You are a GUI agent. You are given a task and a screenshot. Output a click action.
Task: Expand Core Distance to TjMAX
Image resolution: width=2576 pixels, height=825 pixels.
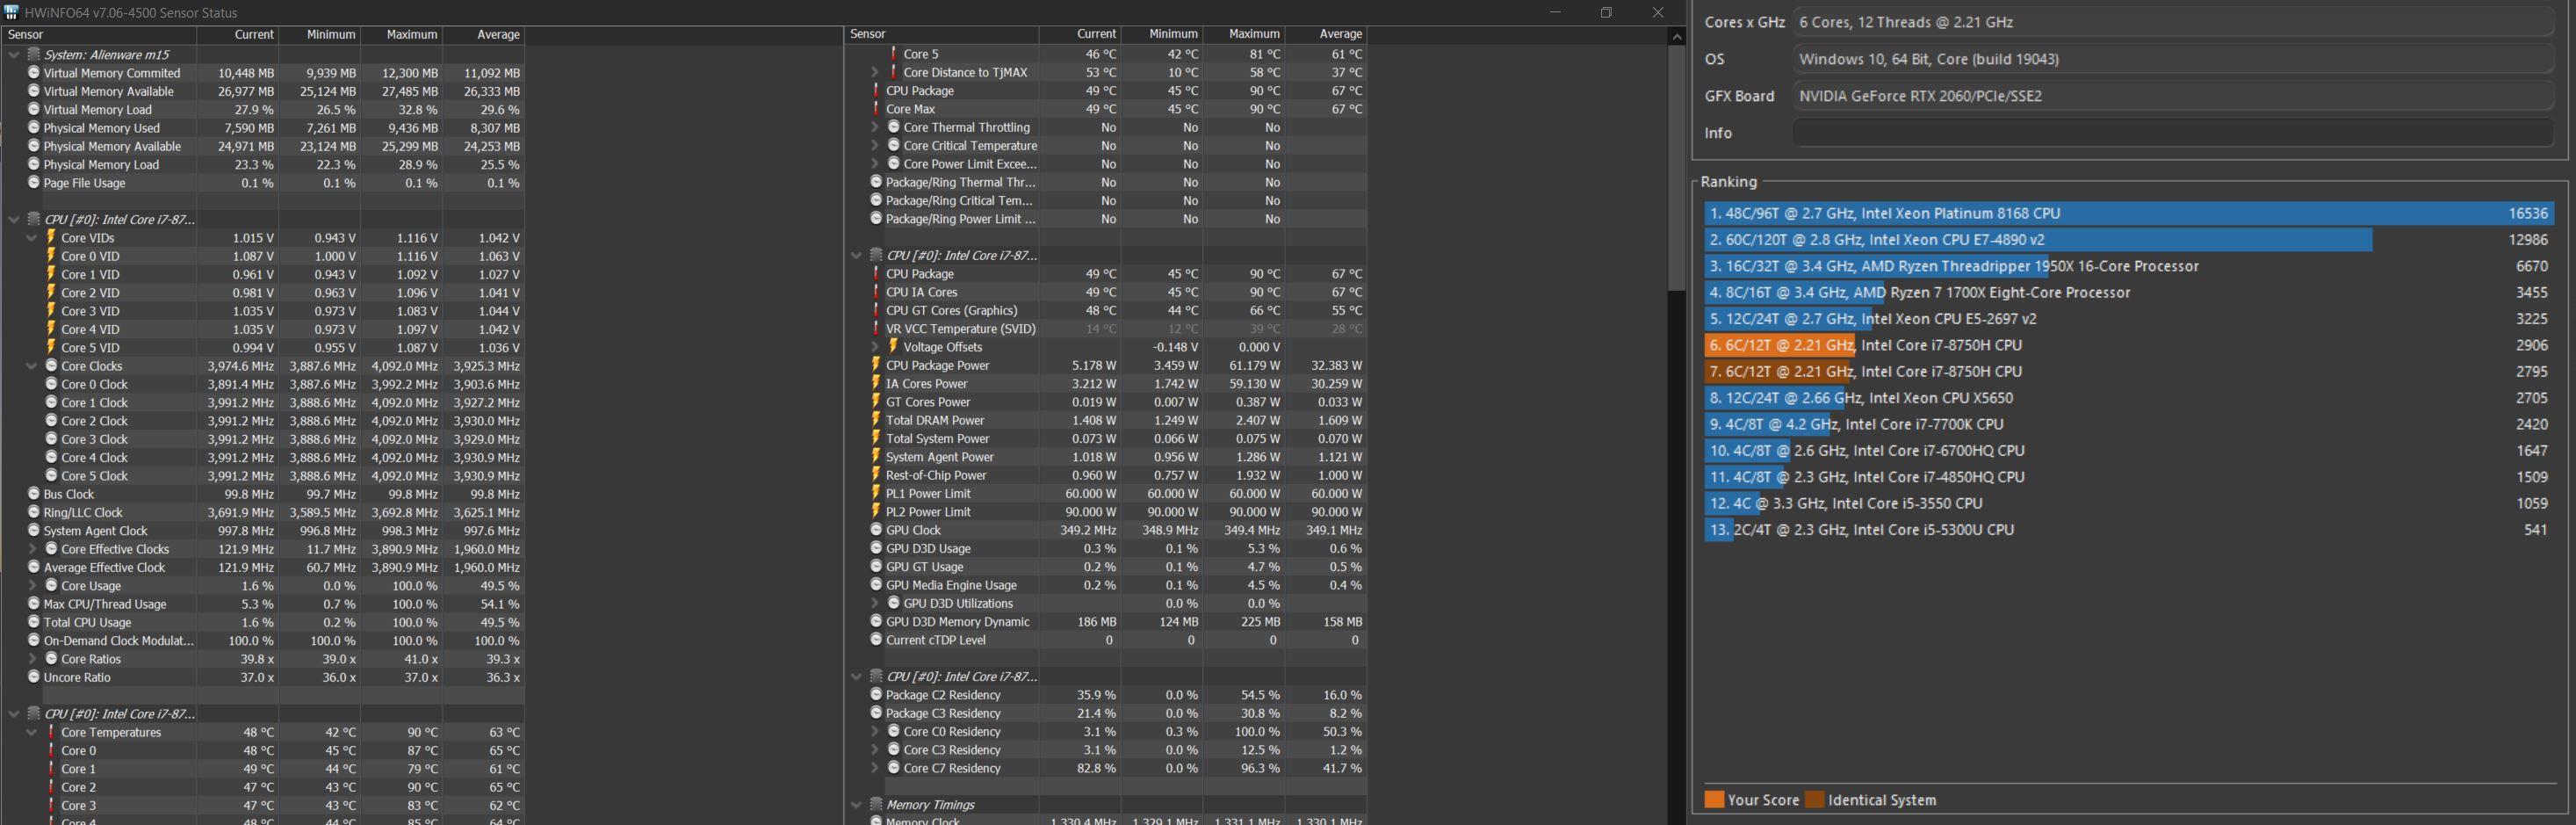click(x=874, y=72)
